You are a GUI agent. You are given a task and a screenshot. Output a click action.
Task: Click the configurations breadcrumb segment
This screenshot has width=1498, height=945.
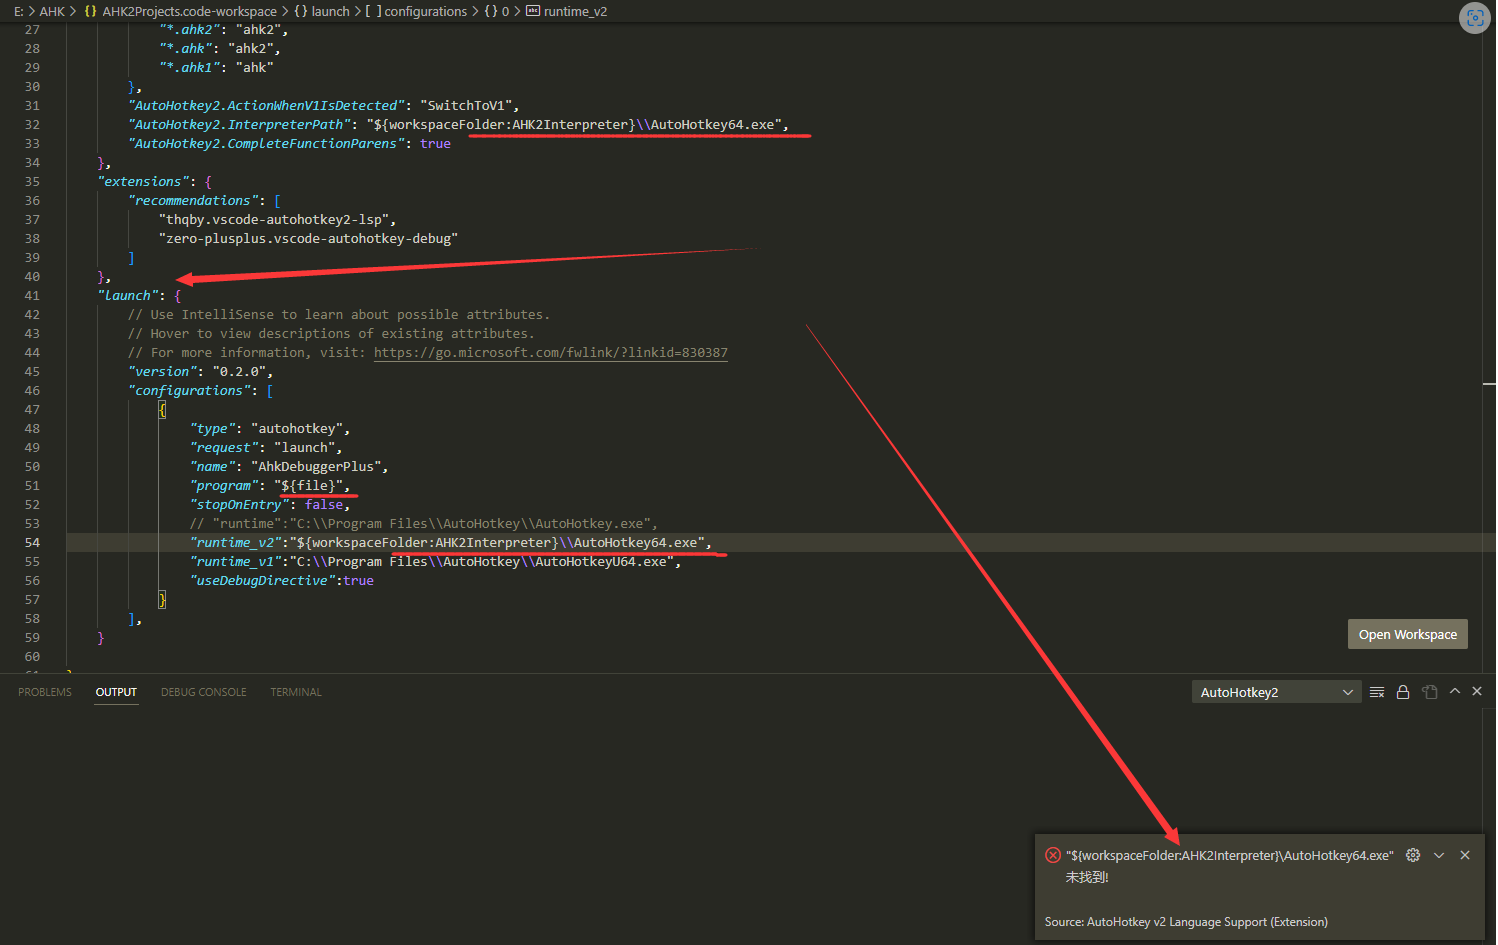[x=425, y=11]
